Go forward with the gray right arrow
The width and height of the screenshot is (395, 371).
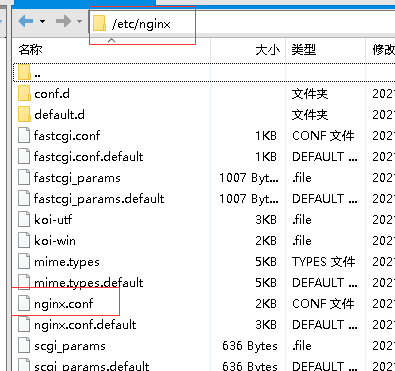click(63, 22)
